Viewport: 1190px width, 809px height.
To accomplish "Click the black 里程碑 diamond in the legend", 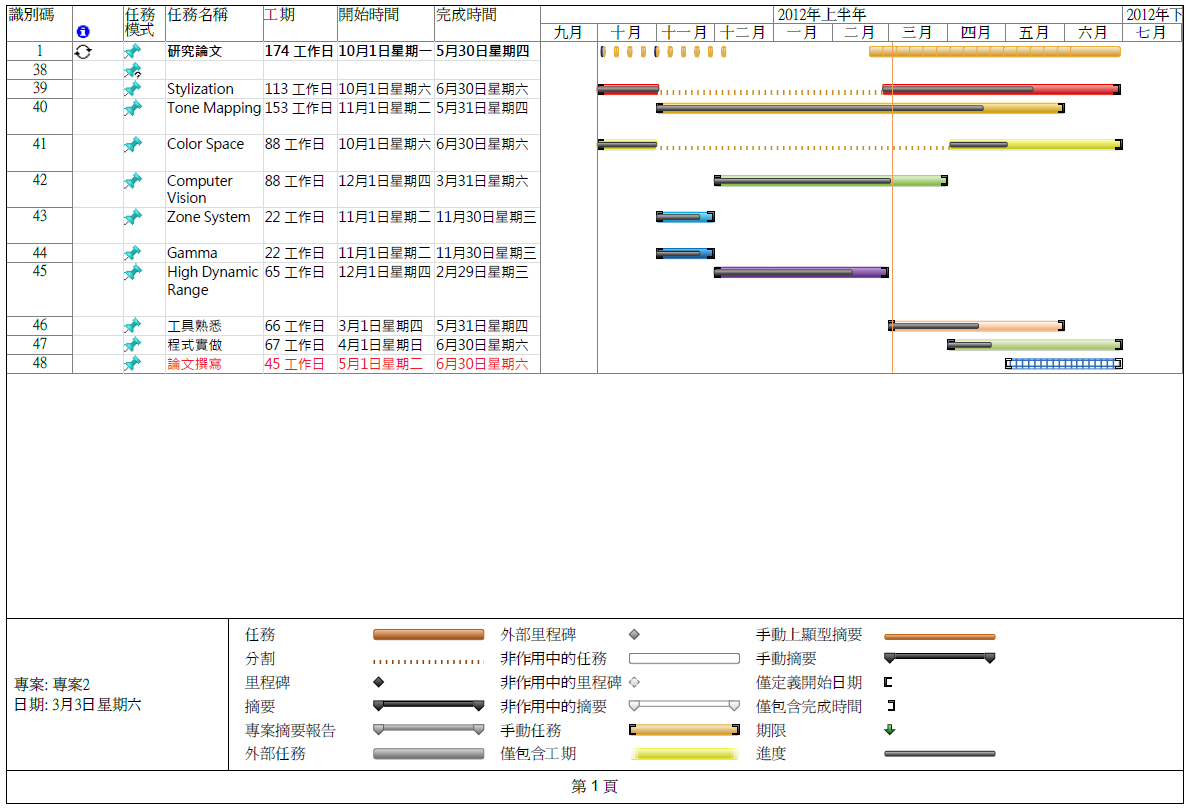I will pos(379,682).
